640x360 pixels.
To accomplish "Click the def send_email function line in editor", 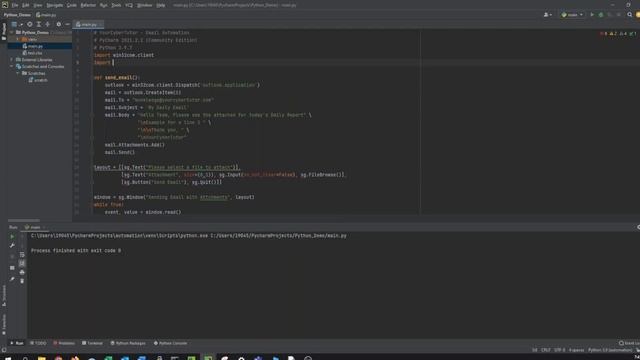I will pos(117,78).
